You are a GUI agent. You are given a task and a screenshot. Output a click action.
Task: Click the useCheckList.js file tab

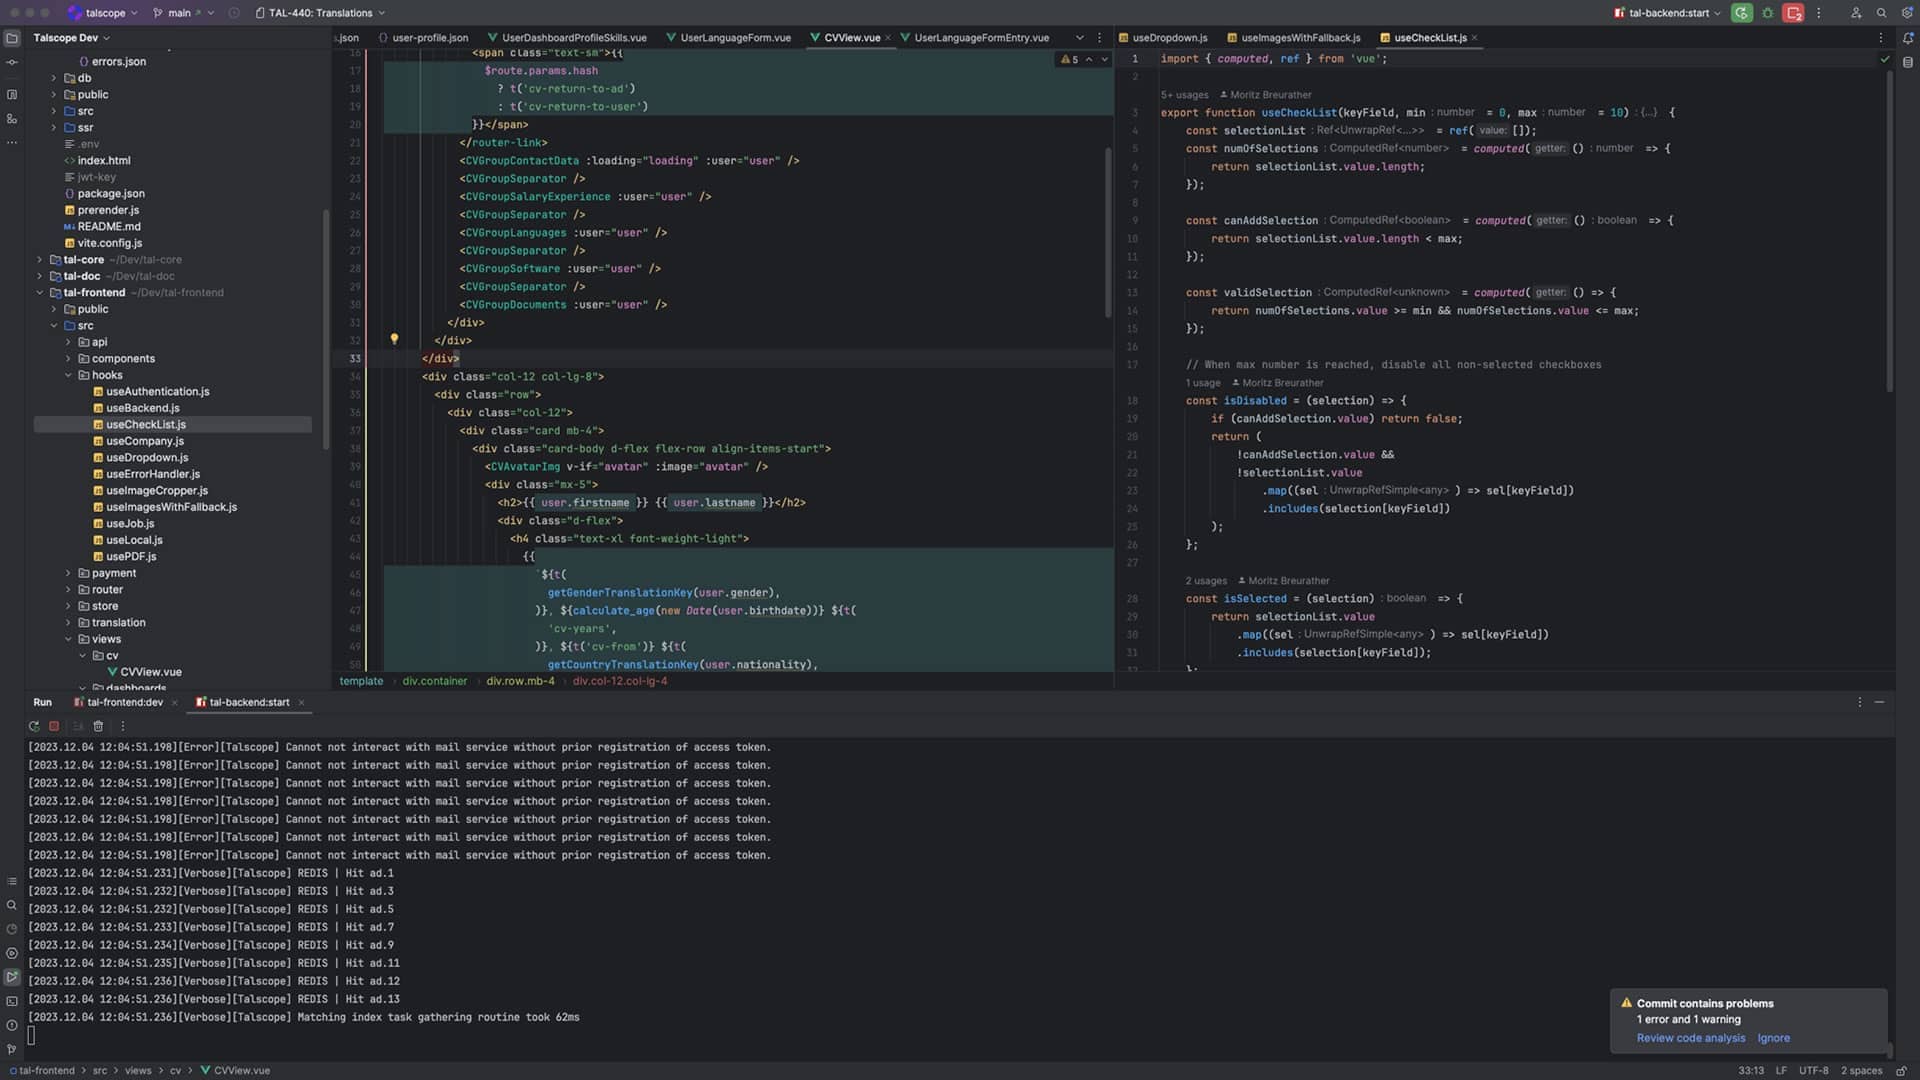tap(1431, 37)
